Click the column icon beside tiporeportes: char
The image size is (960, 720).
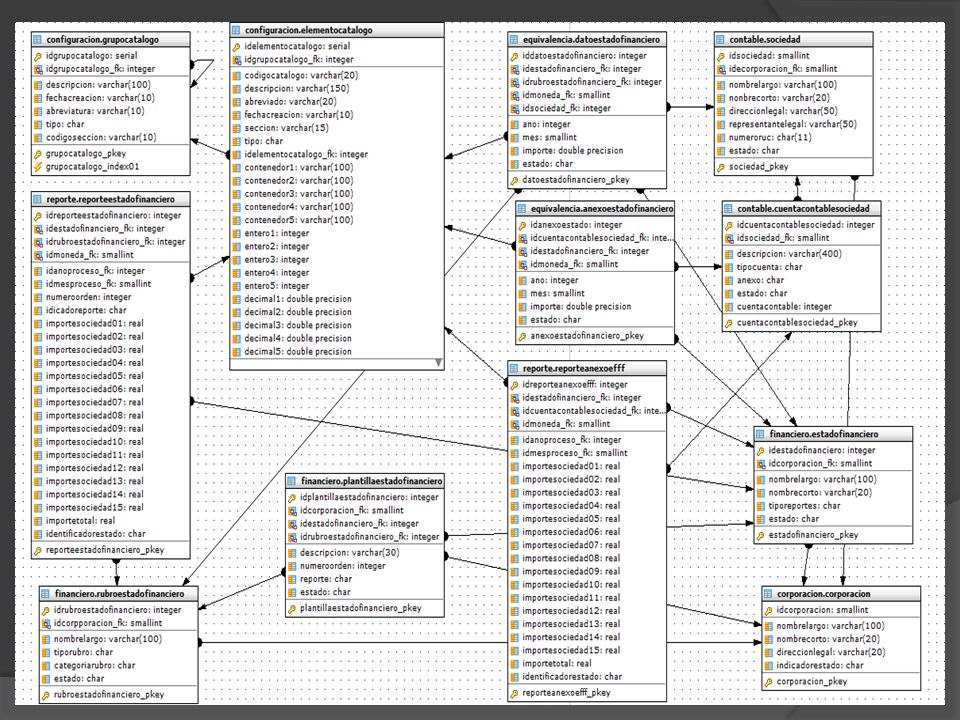point(760,506)
